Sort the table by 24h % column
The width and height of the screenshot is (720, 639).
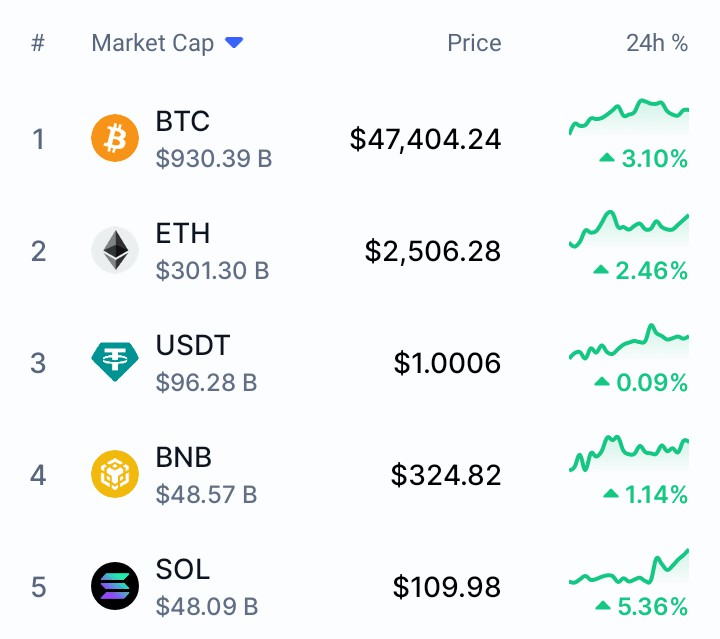click(657, 43)
